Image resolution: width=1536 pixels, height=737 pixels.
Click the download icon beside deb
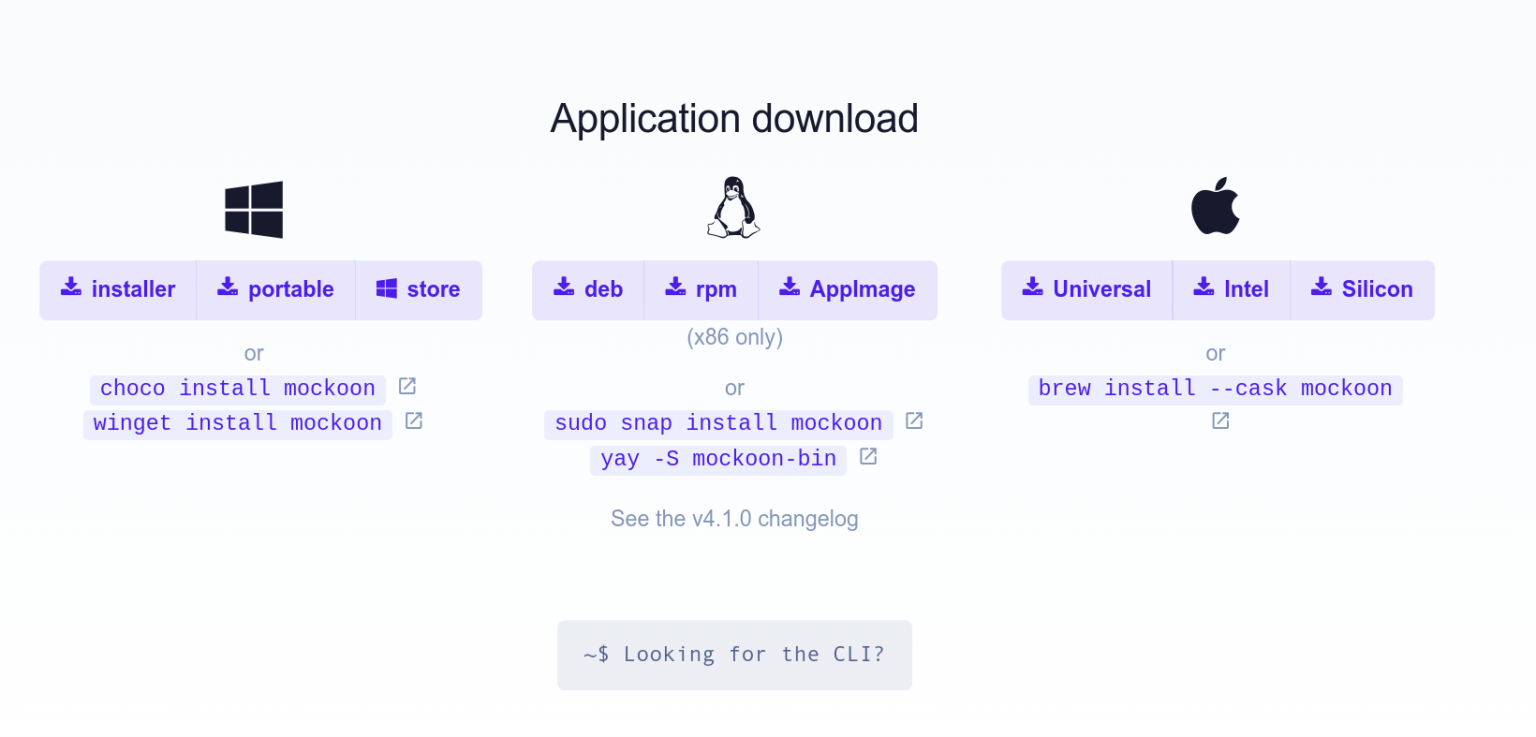(564, 288)
